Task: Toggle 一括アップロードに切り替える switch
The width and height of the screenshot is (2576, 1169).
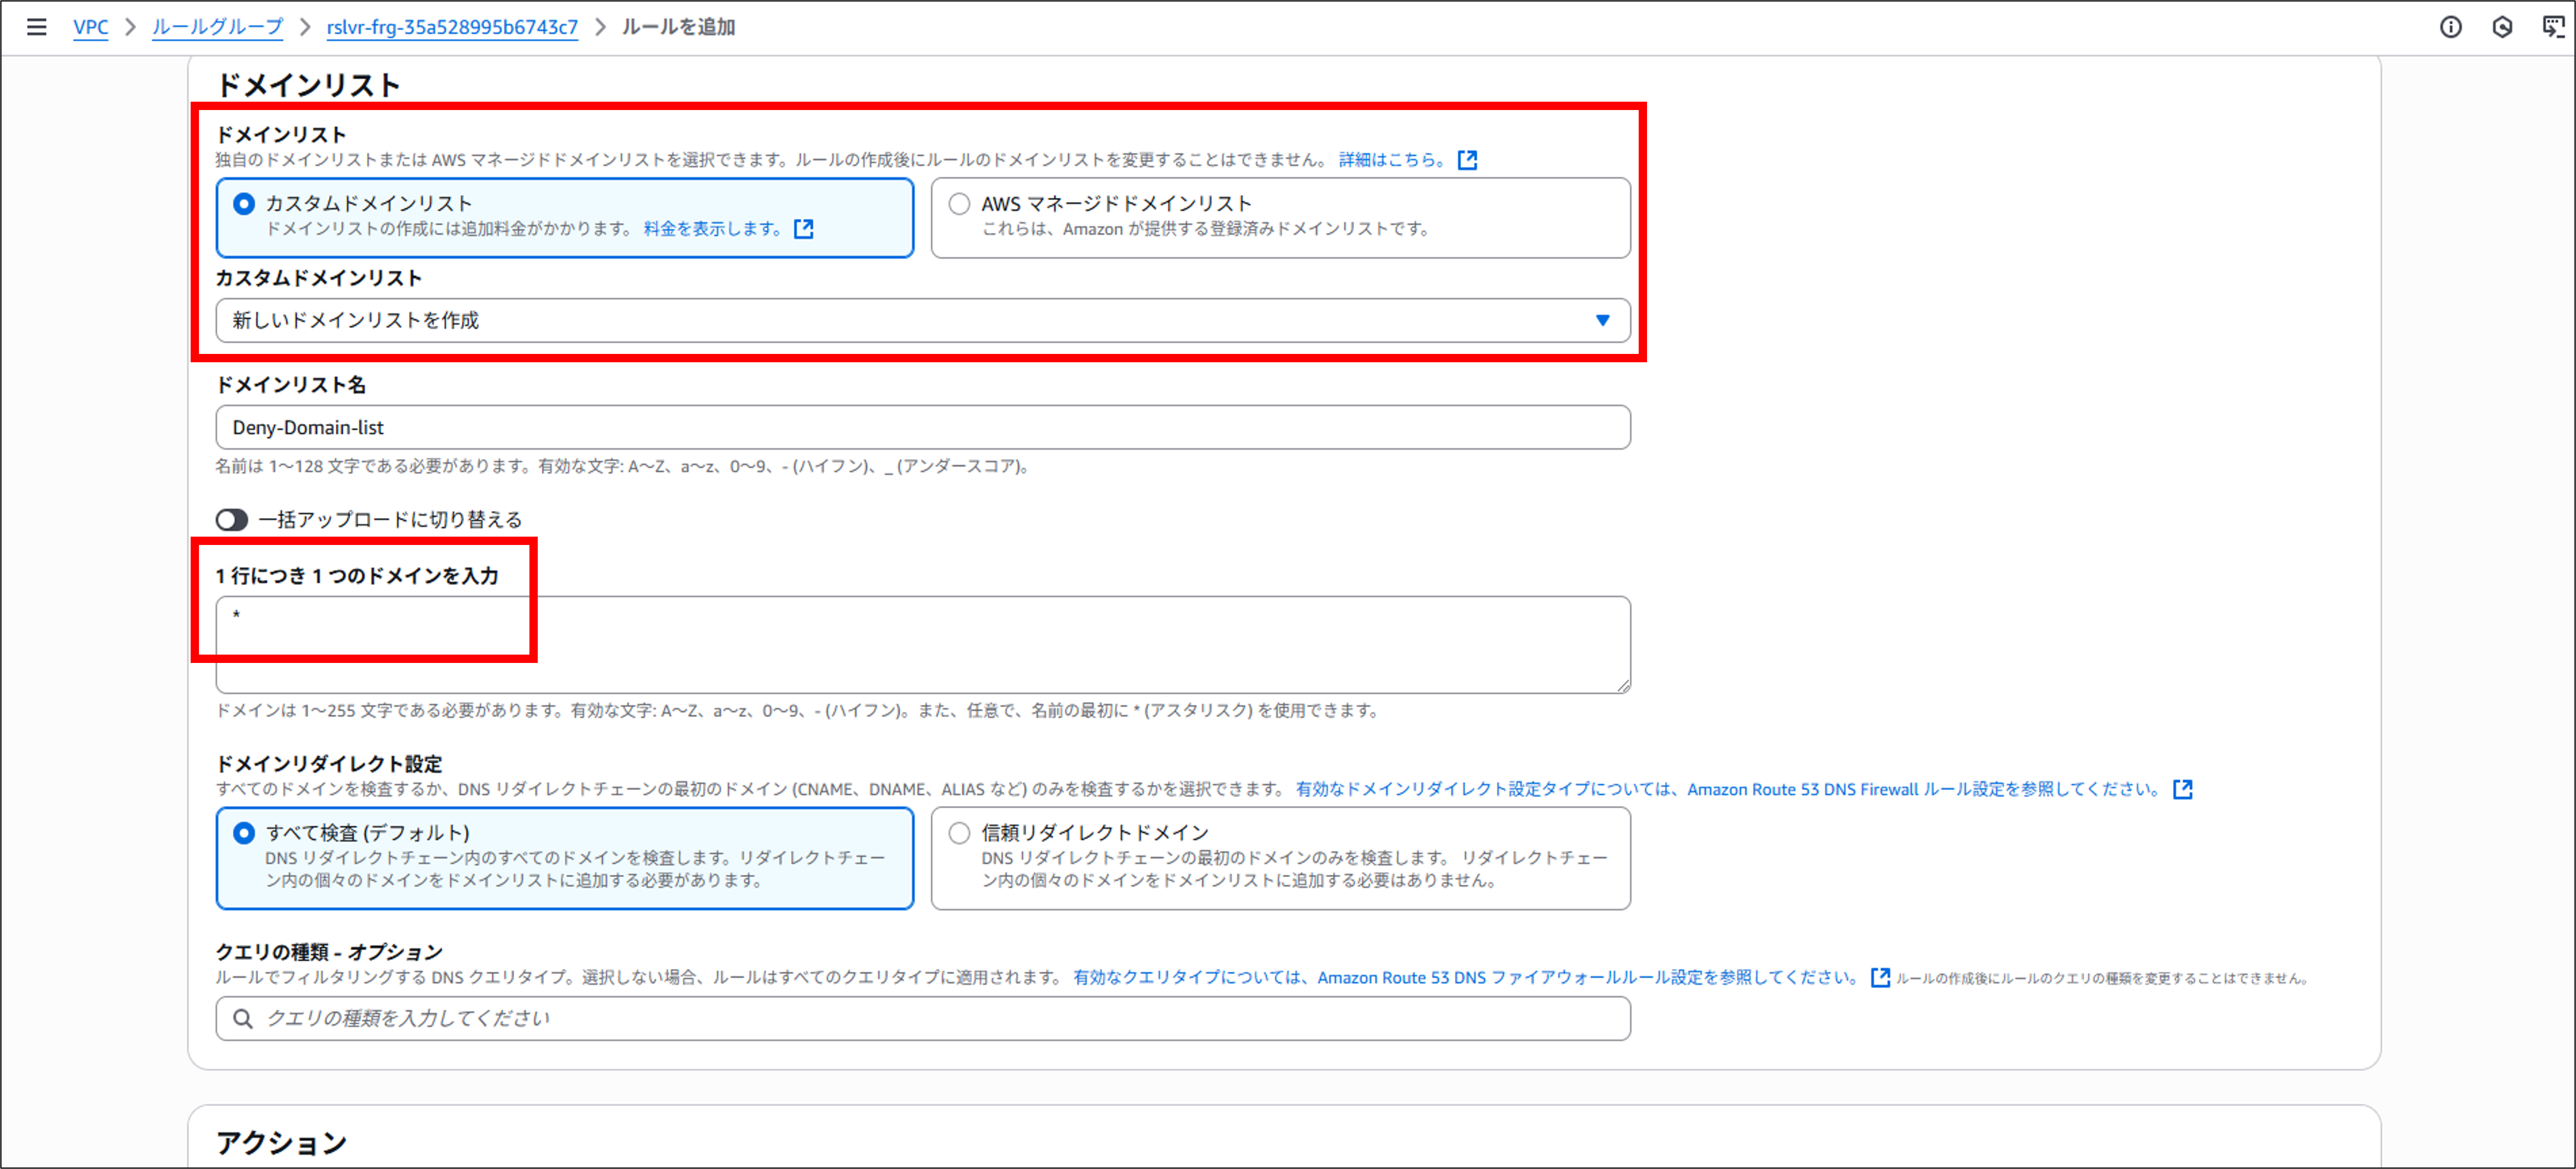Action: click(x=232, y=520)
